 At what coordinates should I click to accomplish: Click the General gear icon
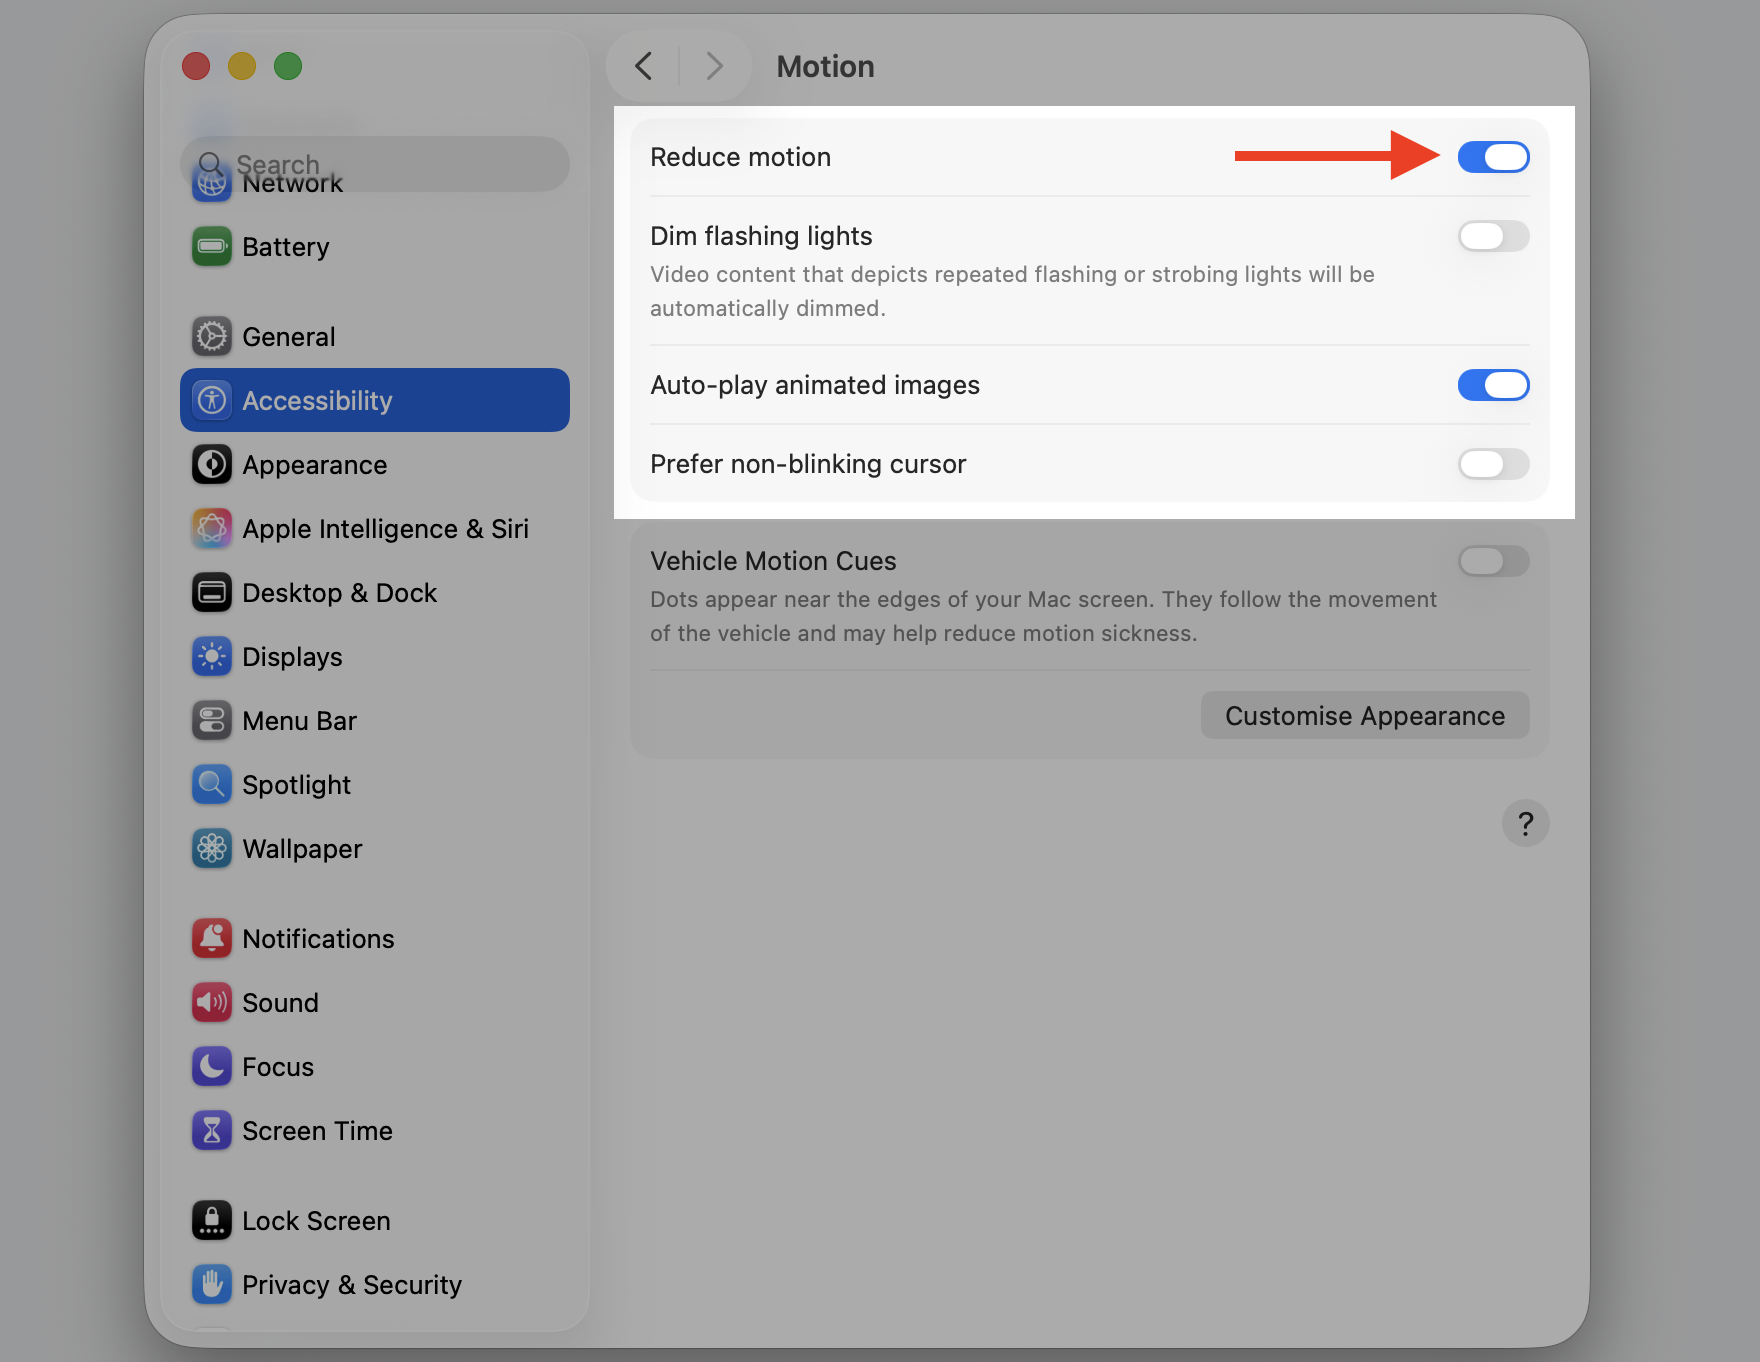pyautogui.click(x=212, y=336)
